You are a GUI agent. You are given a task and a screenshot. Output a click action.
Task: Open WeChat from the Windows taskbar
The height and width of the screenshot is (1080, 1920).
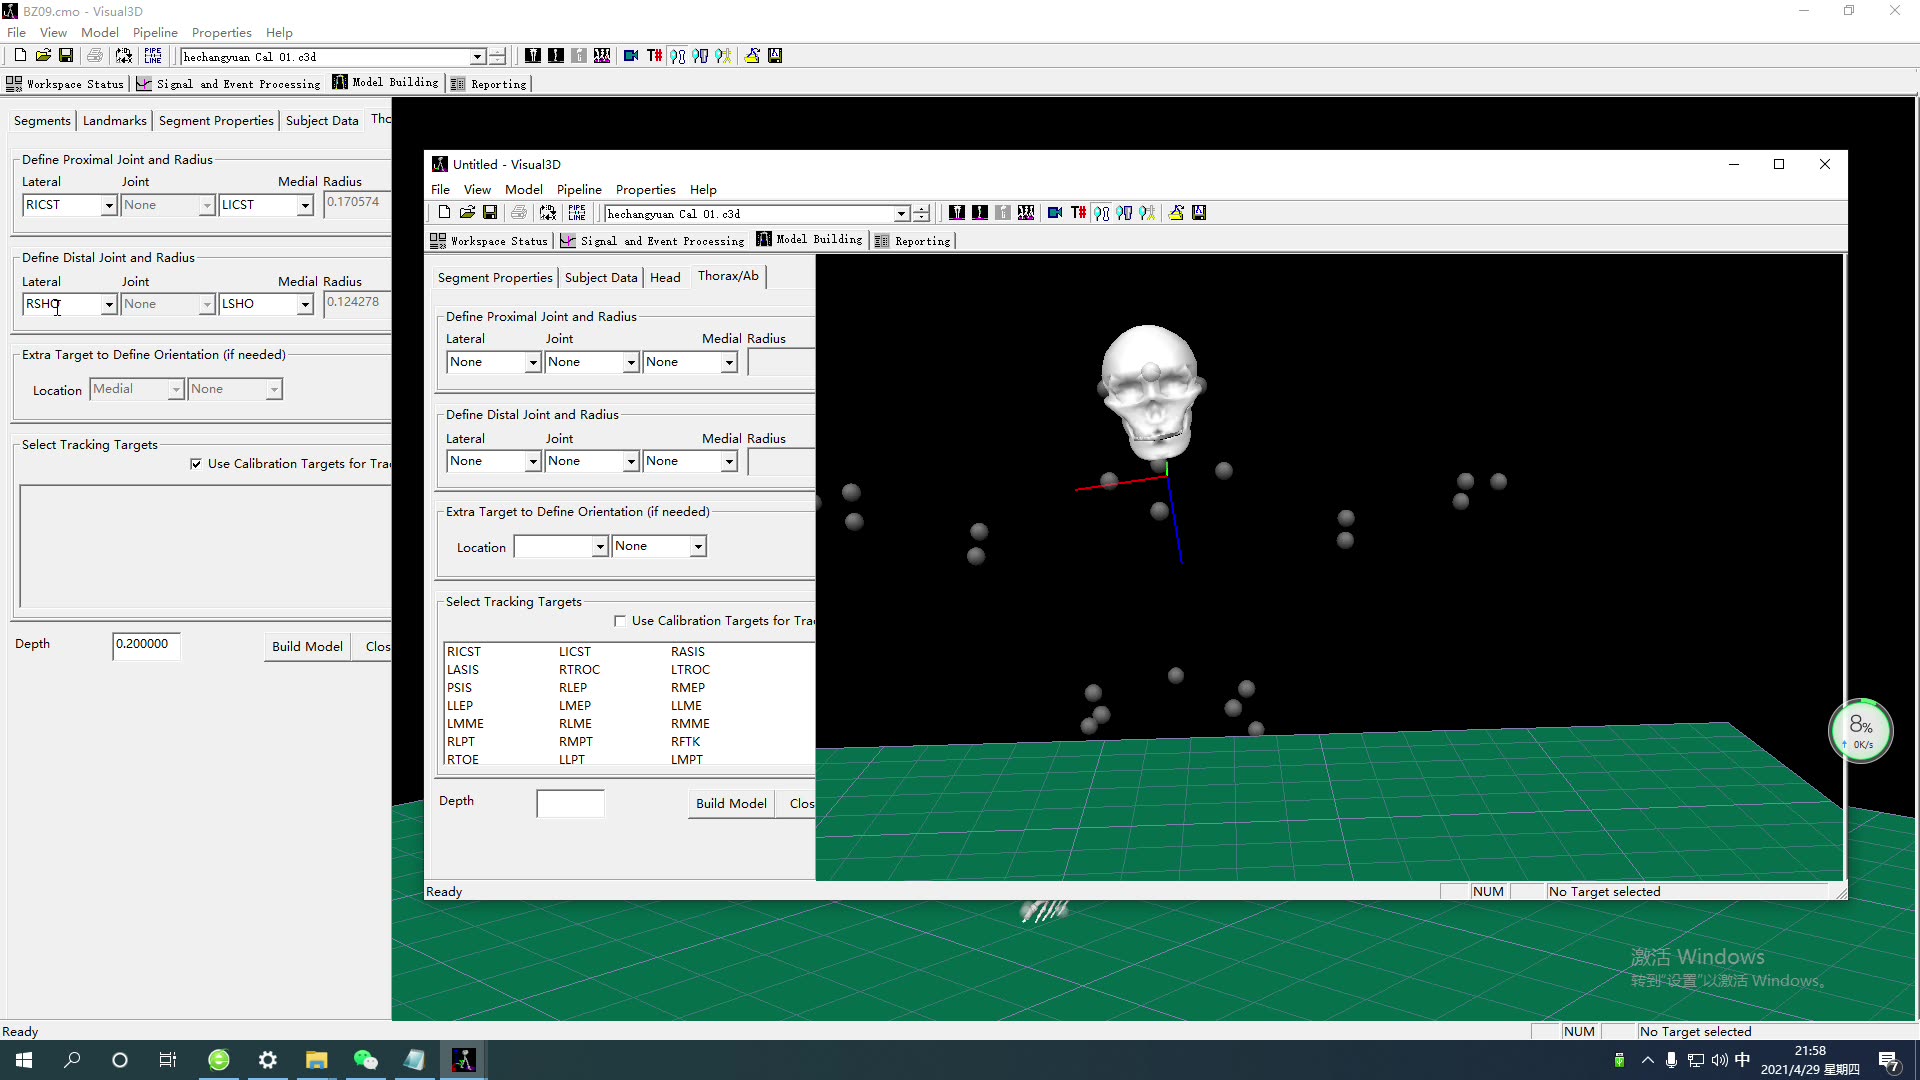[x=365, y=1060]
